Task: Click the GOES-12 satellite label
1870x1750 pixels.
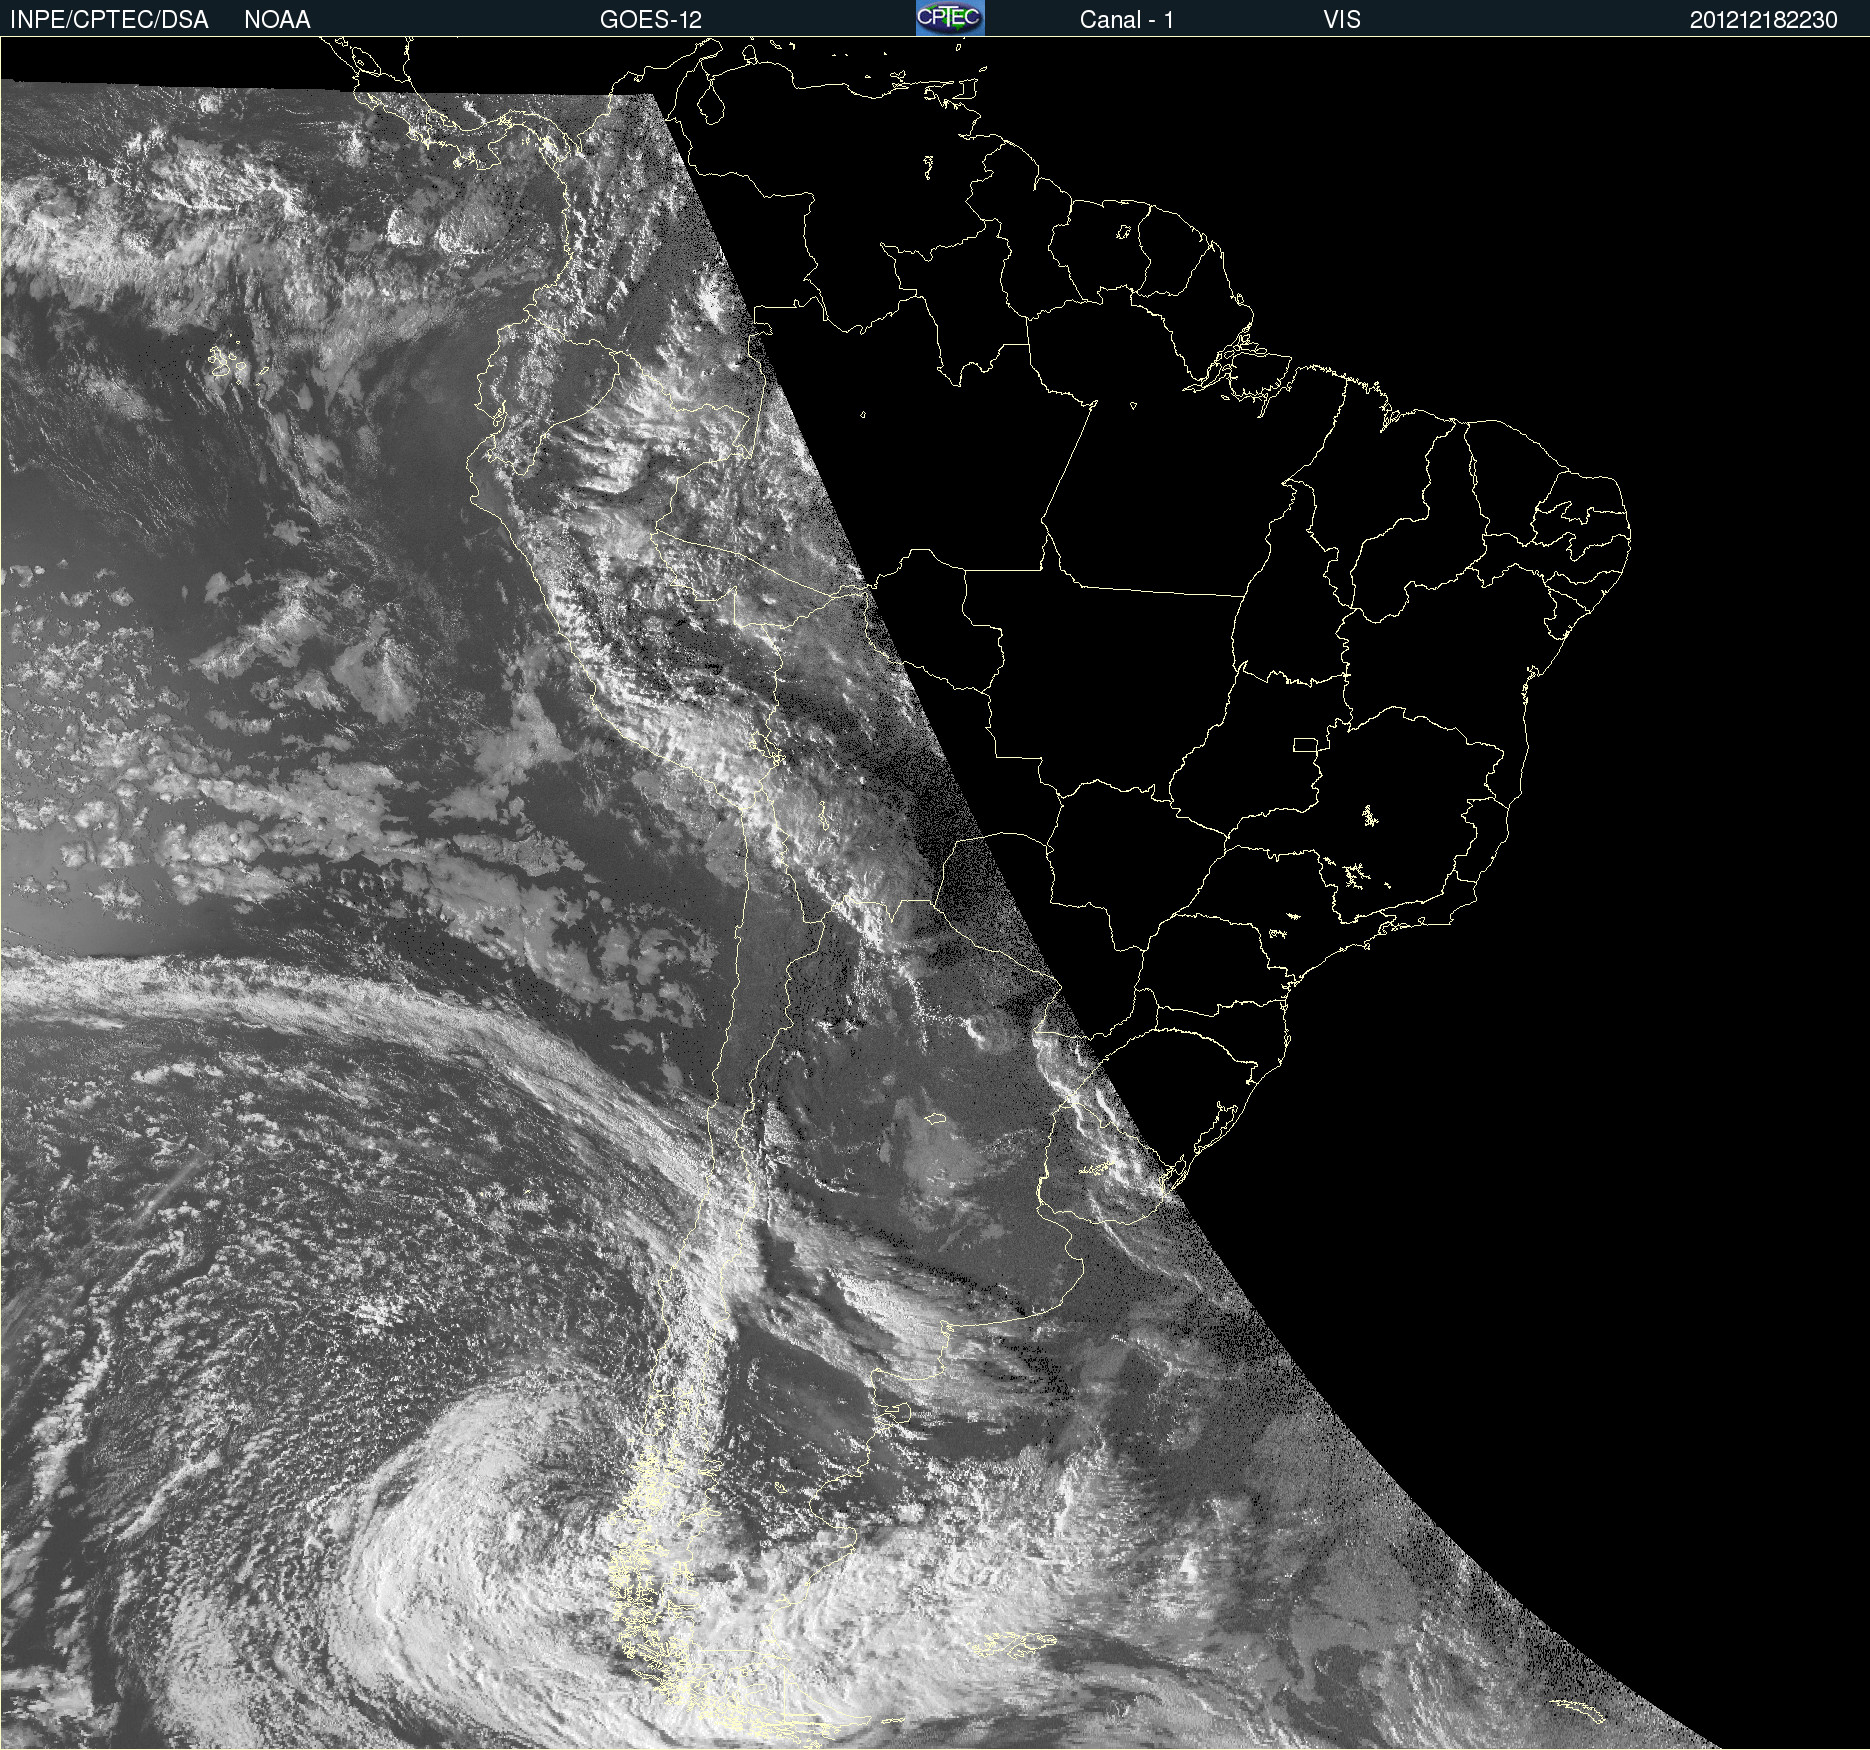Action: (651, 20)
